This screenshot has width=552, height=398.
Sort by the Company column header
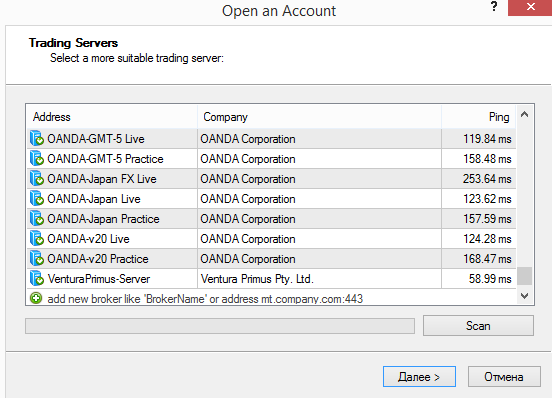pyautogui.click(x=319, y=117)
